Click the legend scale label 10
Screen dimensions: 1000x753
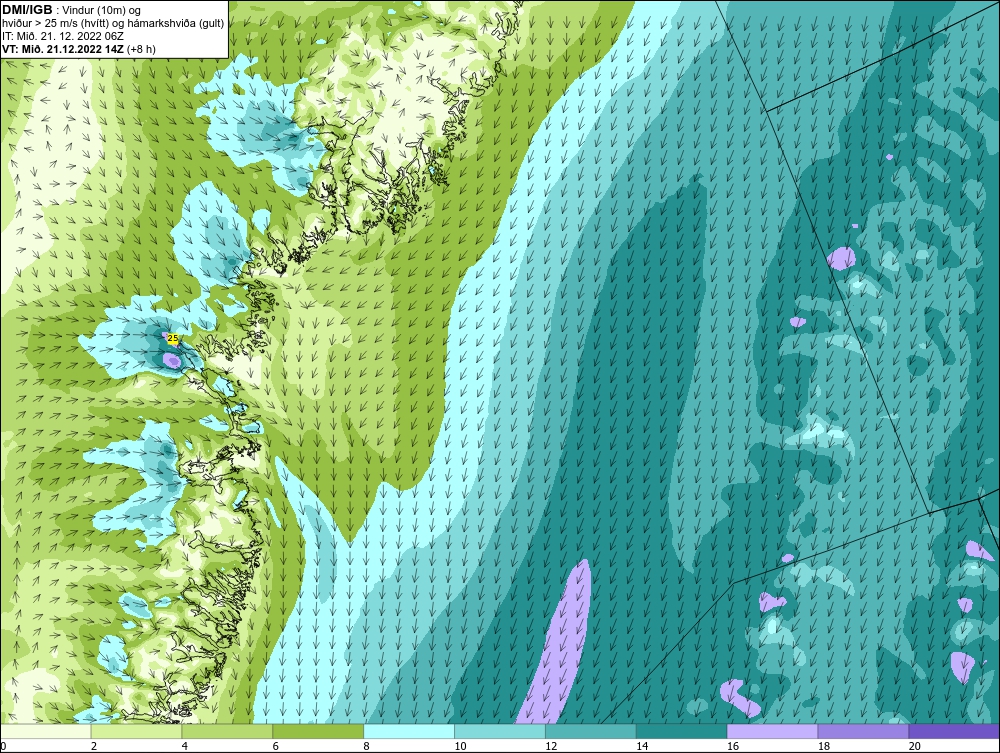pos(460,746)
